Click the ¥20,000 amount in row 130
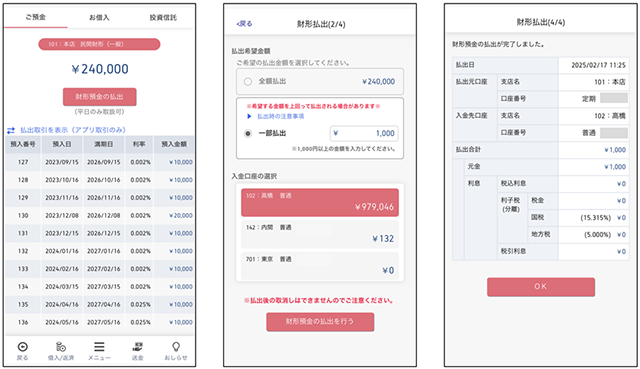Screen dimensions: 640x369 pyautogui.click(x=181, y=216)
